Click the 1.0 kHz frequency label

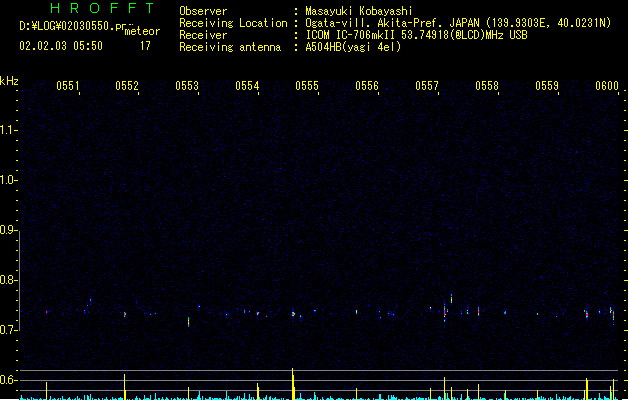click(x=8, y=180)
